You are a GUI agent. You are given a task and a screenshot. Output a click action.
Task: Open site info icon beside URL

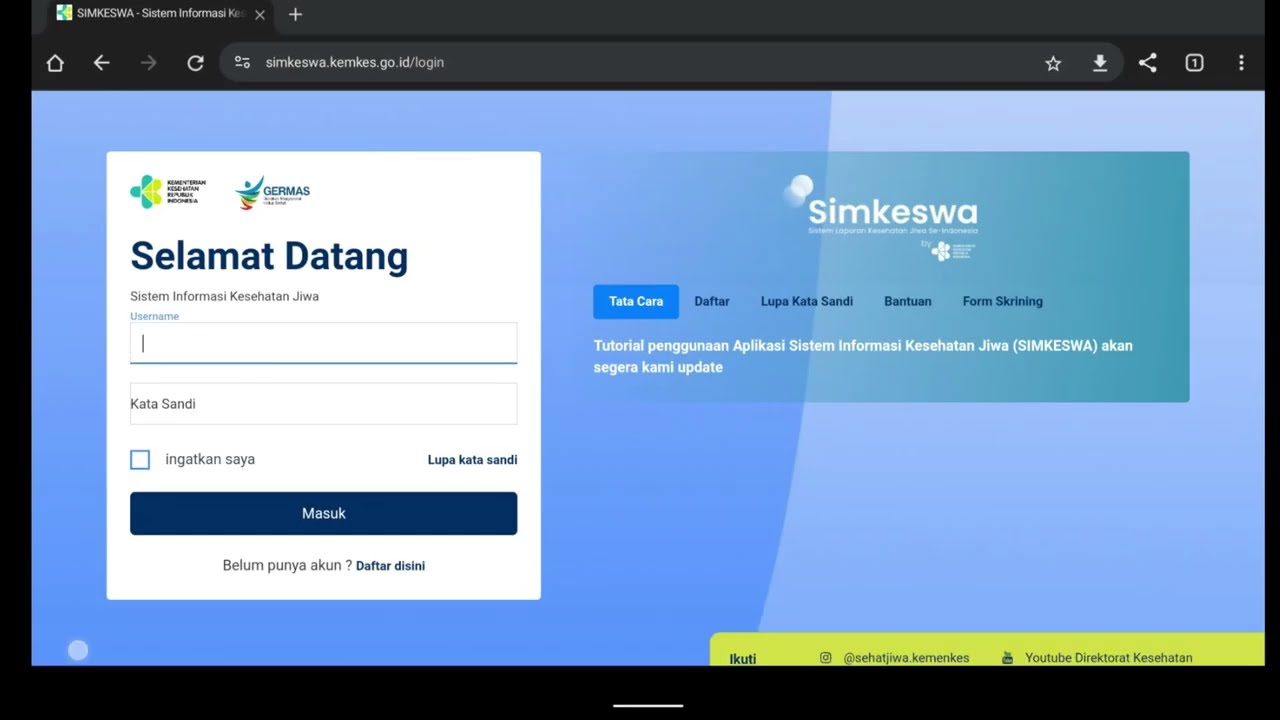coord(242,62)
